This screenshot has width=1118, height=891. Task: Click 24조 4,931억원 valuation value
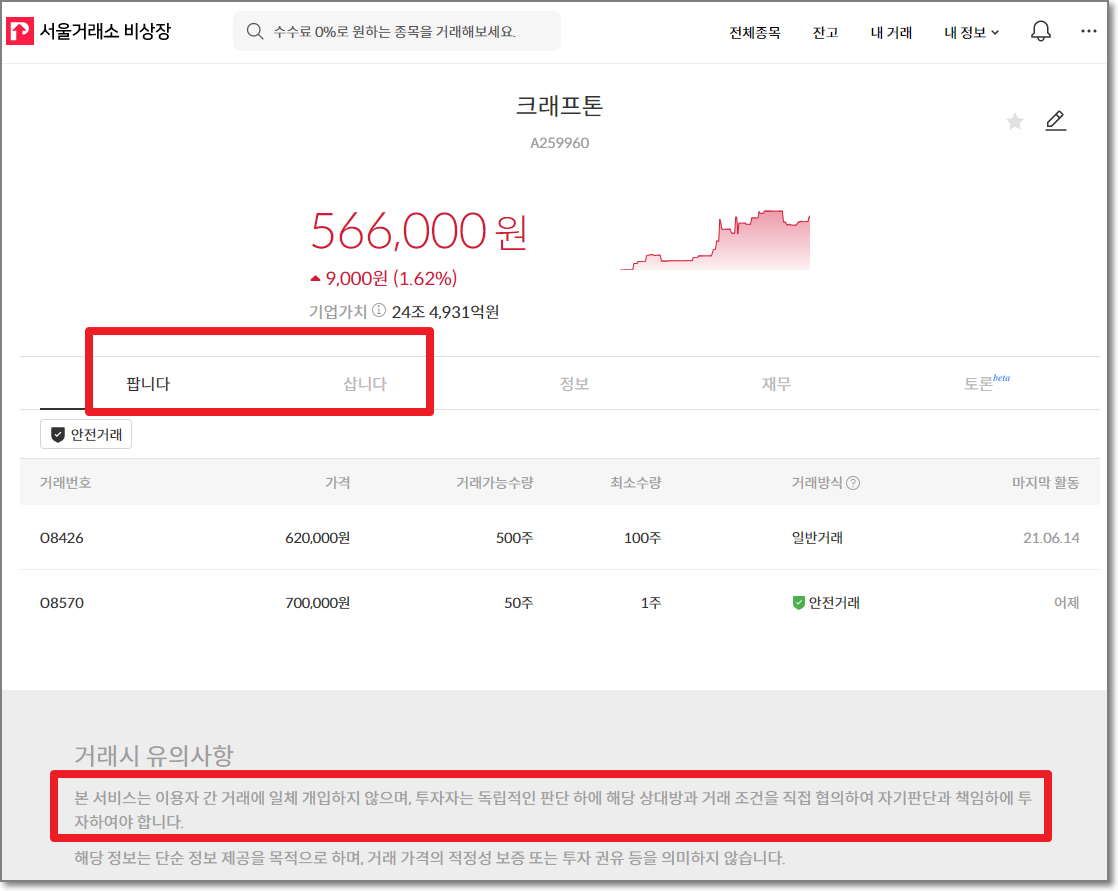(446, 312)
